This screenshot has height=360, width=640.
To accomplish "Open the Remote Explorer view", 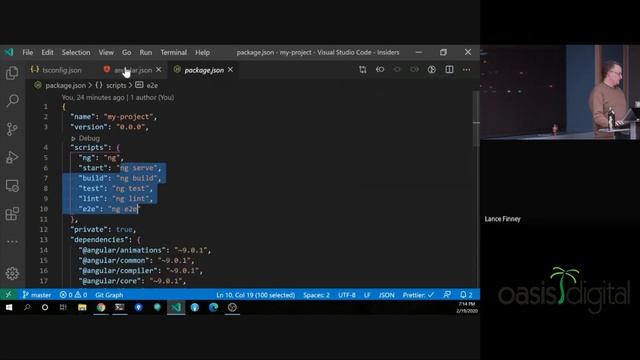I will [x=12, y=186].
